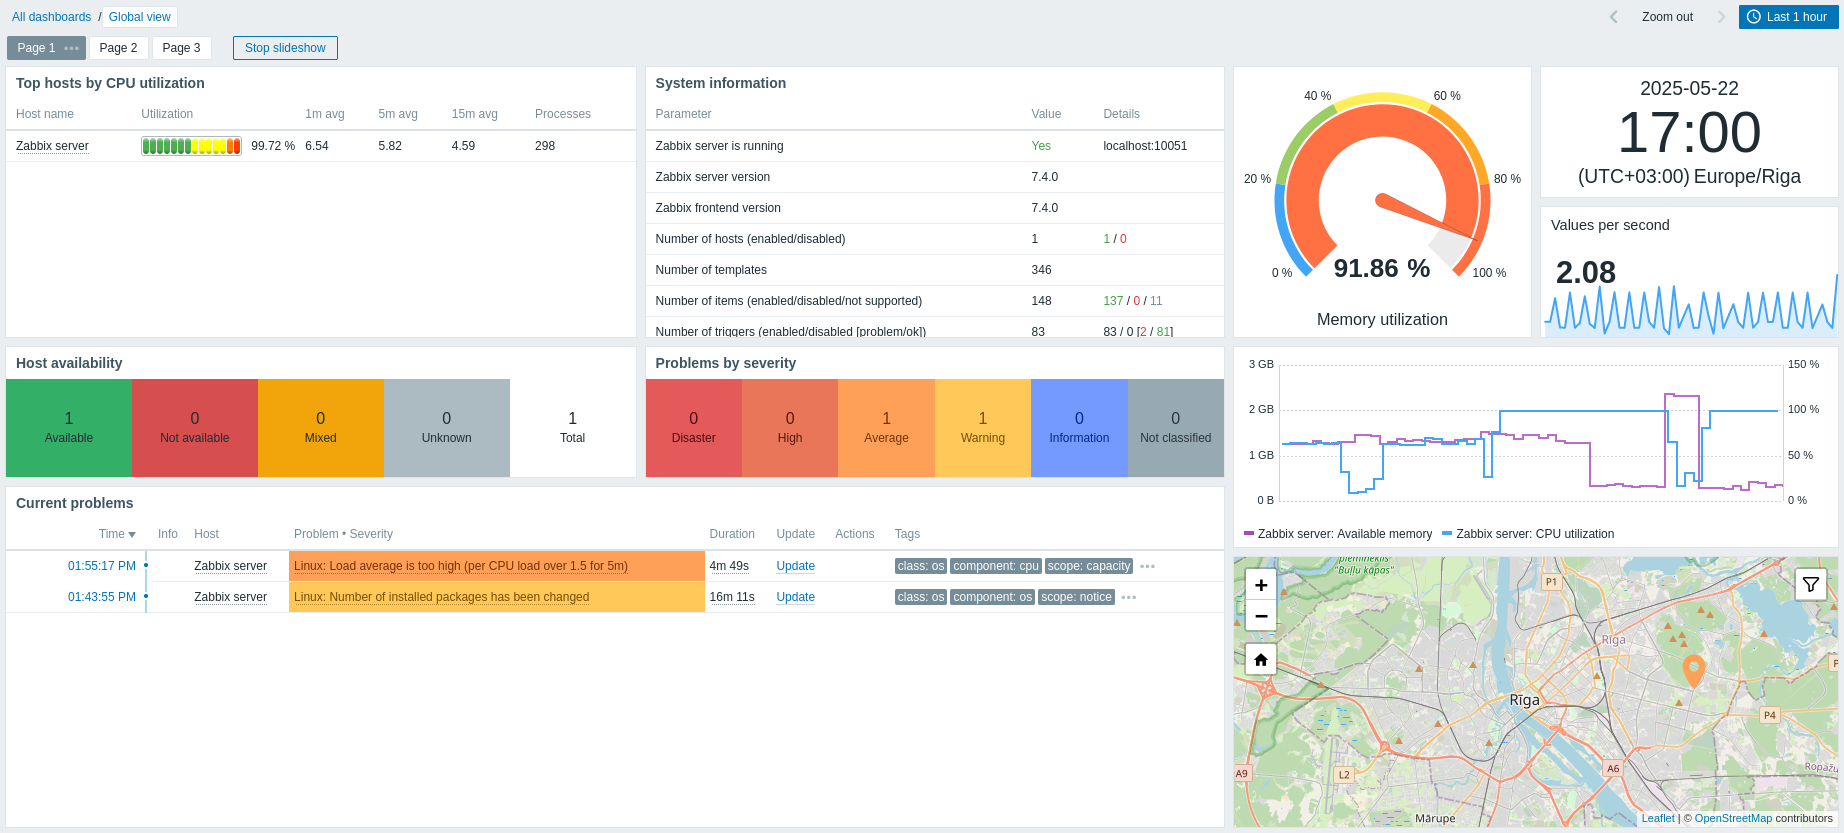Open Page 1 tab options ellipsis

[71, 48]
